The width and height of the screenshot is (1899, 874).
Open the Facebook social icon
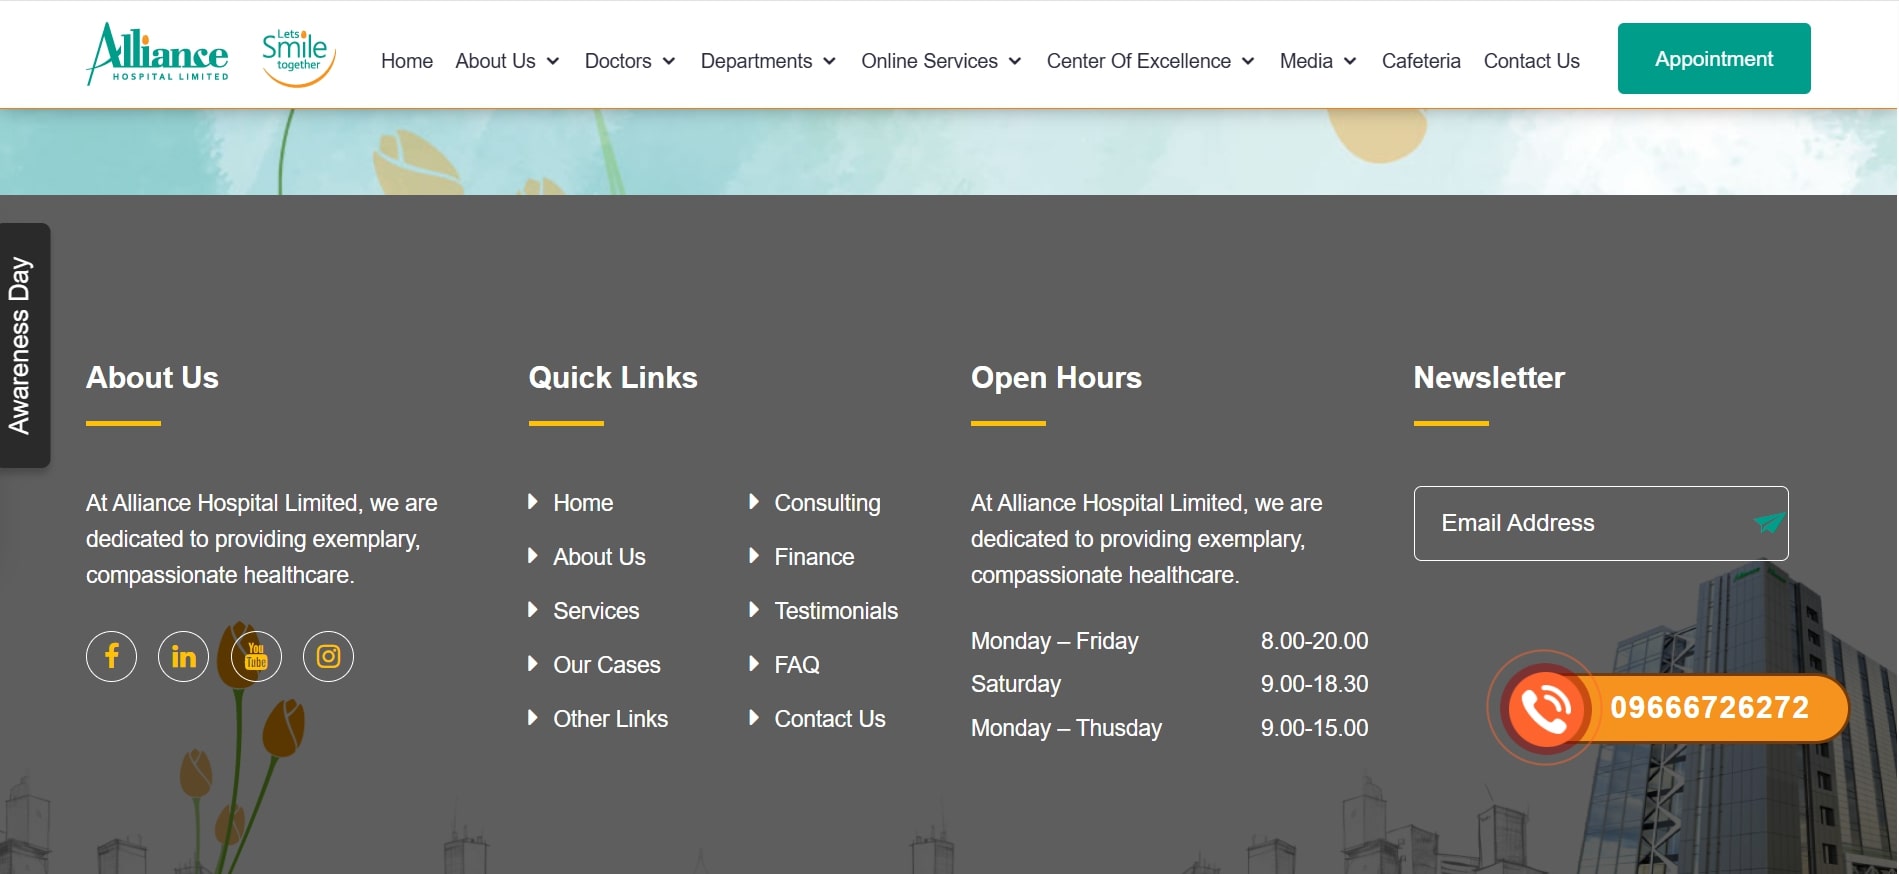(111, 657)
